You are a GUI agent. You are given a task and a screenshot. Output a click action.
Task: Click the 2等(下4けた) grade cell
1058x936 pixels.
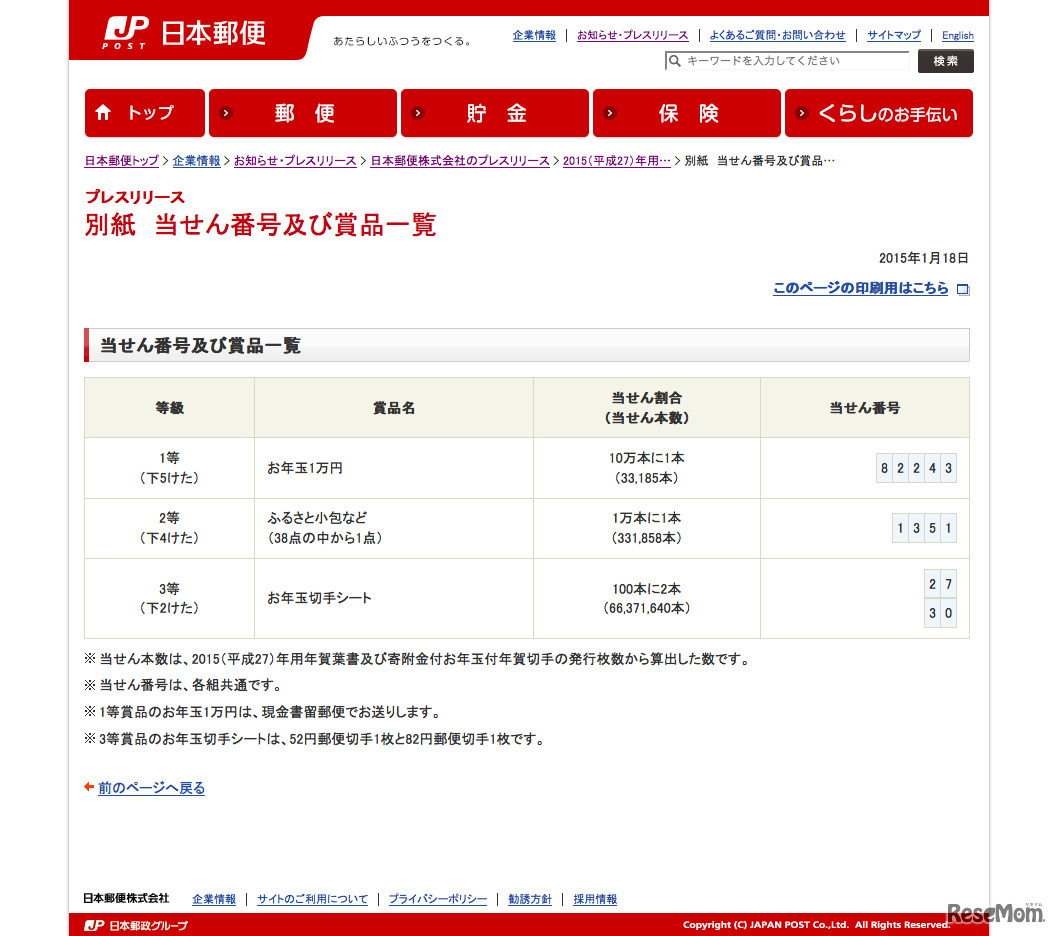pos(169,528)
